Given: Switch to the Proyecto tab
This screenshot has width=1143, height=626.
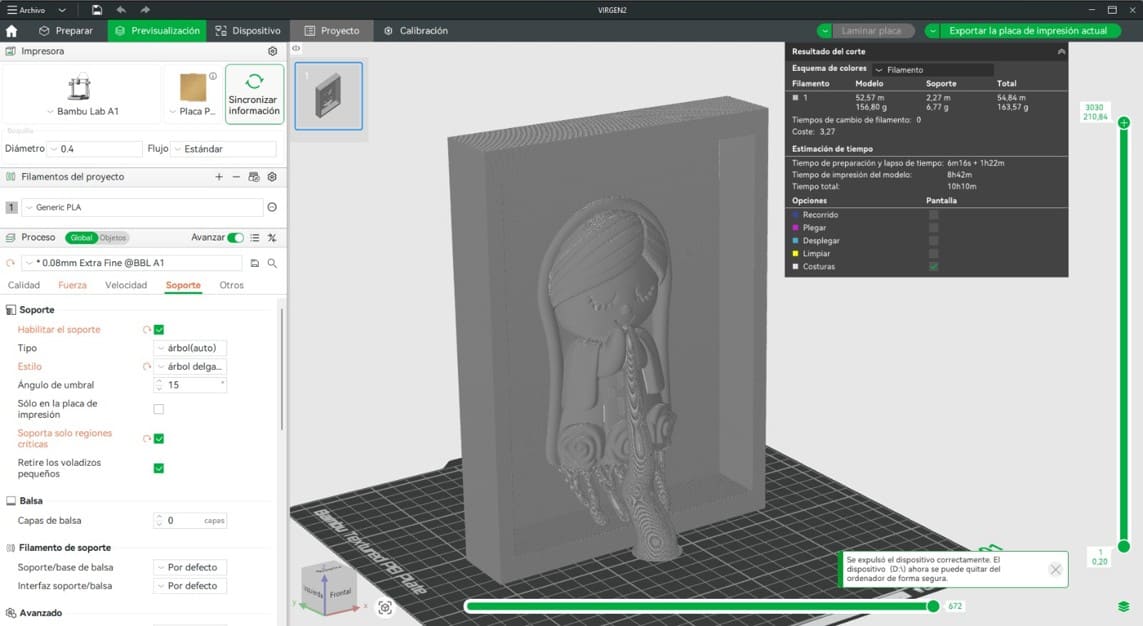Looking at the screenshot, I should (332, 31).
